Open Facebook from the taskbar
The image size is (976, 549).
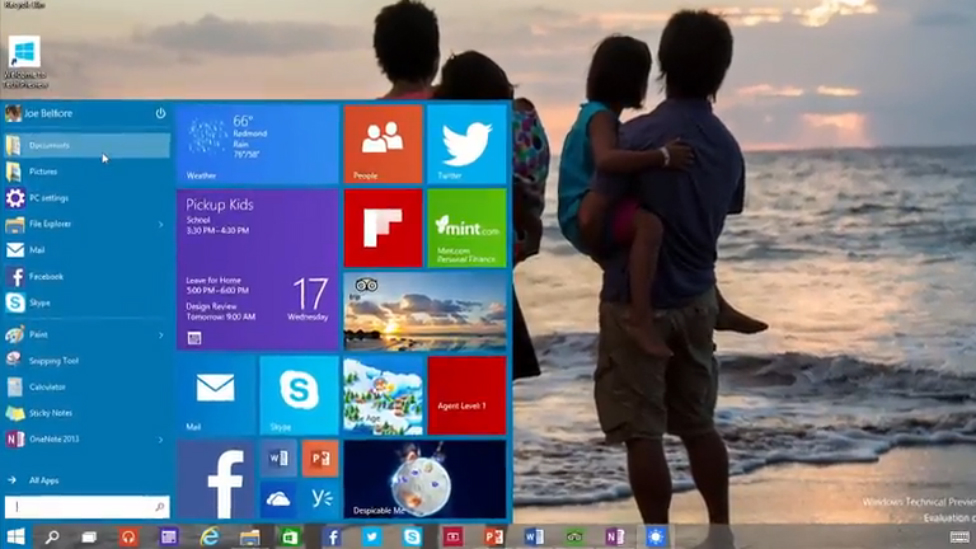click(x=332, y=537)
